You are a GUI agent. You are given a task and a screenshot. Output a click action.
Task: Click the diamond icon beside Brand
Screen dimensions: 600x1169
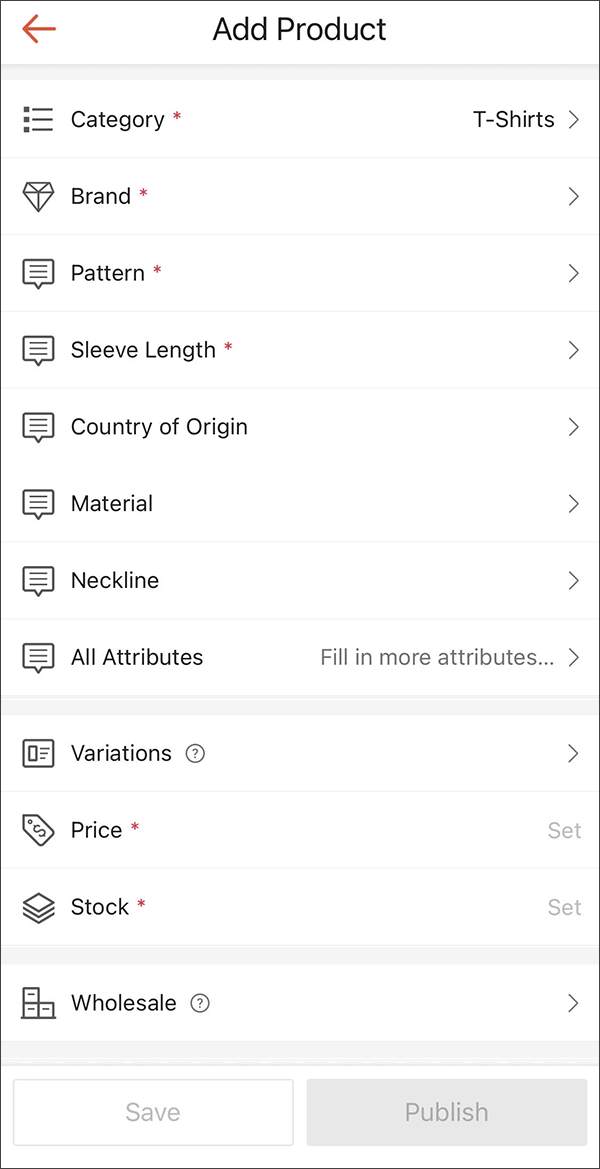(37, 196)
